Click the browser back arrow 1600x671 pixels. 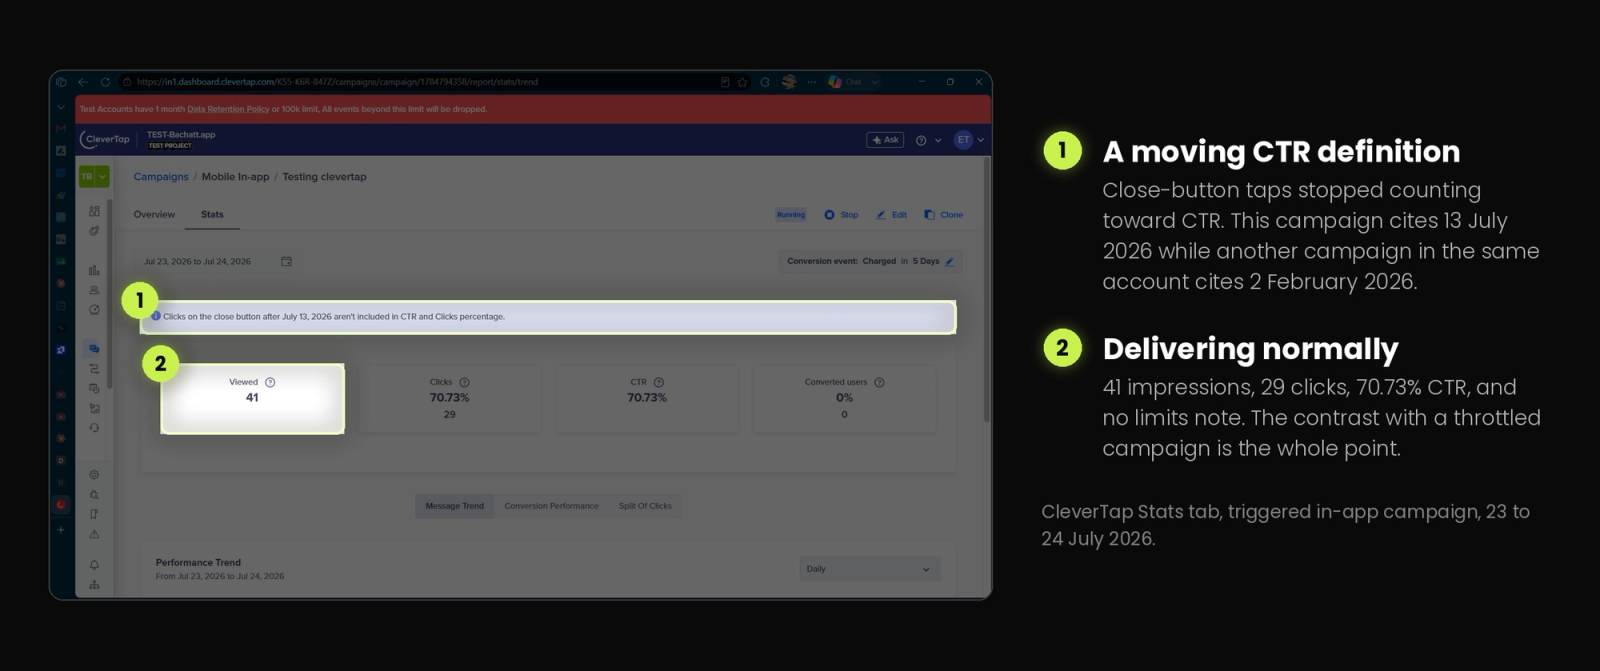click(x=83, y=82)
